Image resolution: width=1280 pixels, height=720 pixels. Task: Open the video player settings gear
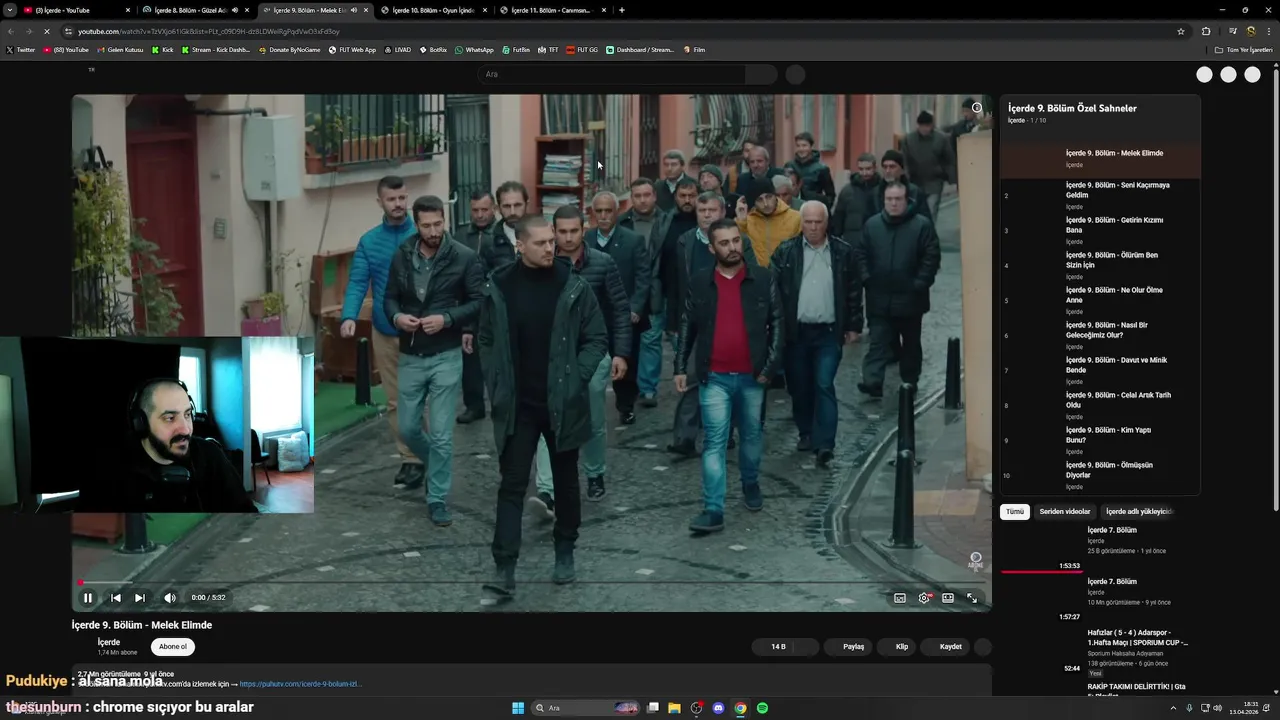[x=924, y=598]
